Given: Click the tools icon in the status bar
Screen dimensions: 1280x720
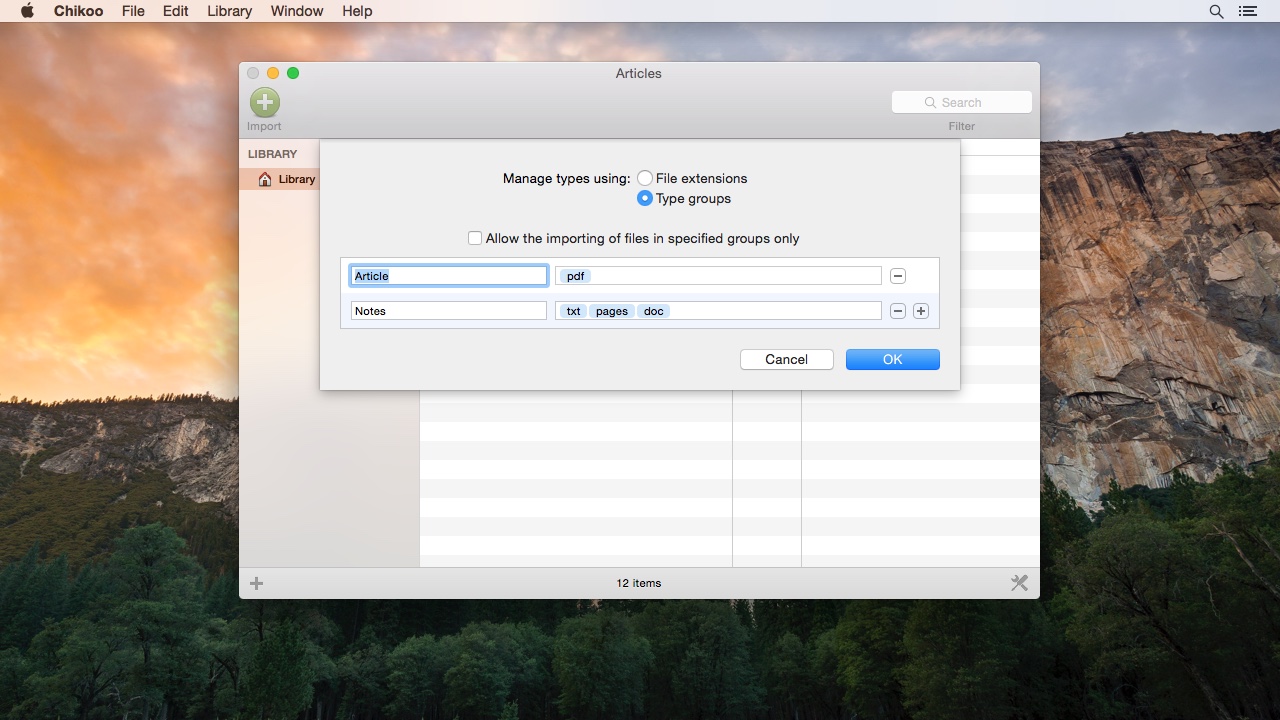Looking at the screenshot, I should 1019,583.
